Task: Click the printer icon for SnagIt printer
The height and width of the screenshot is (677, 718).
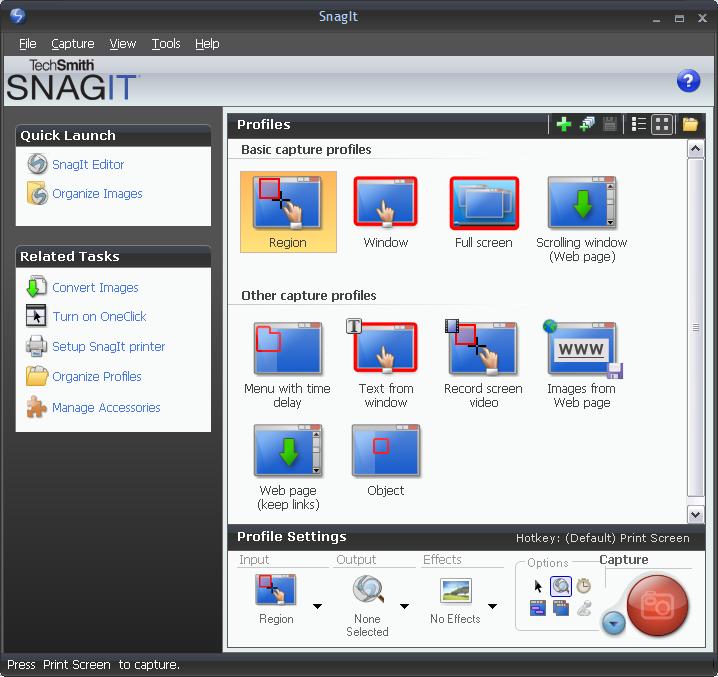Action: point(37,346)
